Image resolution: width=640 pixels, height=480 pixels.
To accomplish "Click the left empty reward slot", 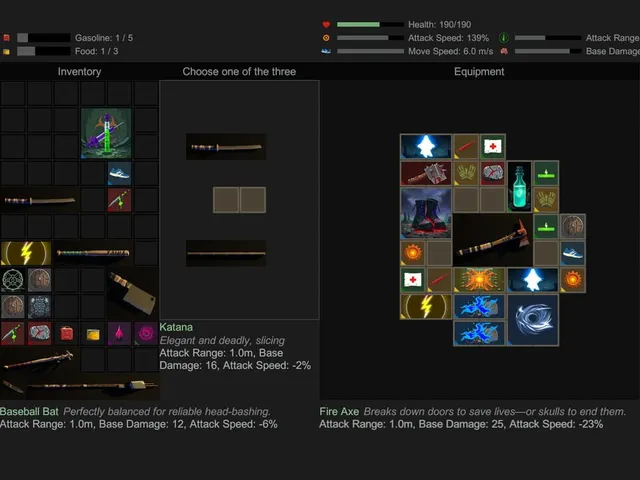I will tap(226, 200).
